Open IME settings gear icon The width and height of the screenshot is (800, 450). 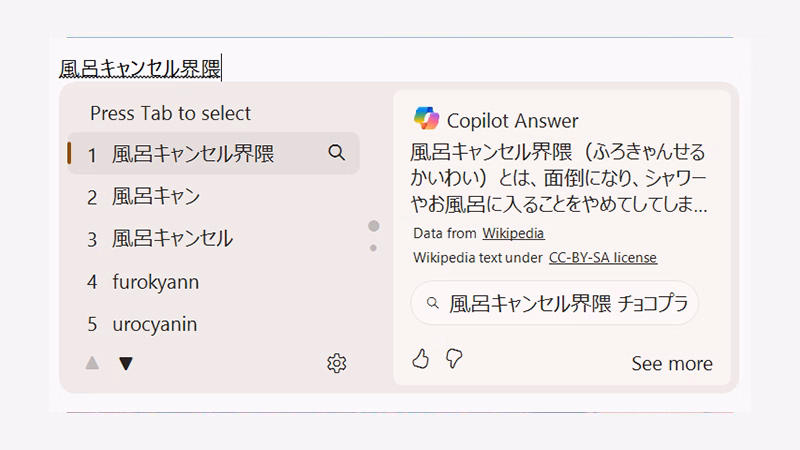(337, 363)
